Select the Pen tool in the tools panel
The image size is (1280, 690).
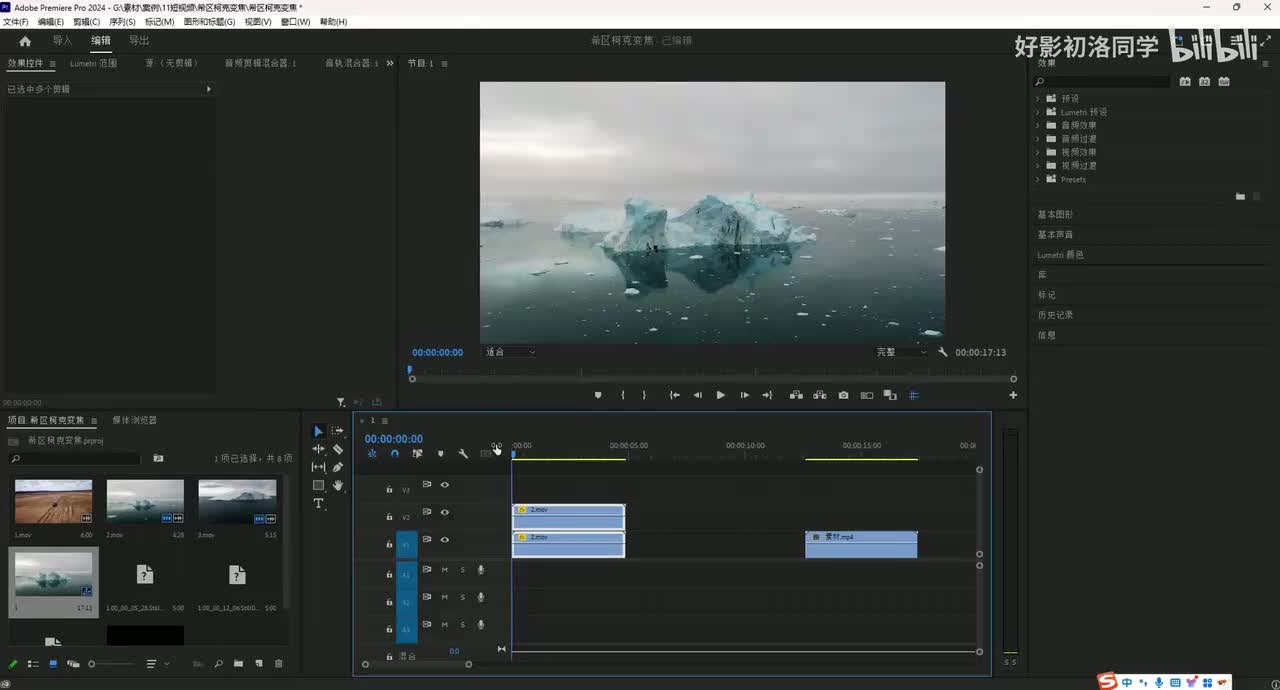[x=338, y=467]
